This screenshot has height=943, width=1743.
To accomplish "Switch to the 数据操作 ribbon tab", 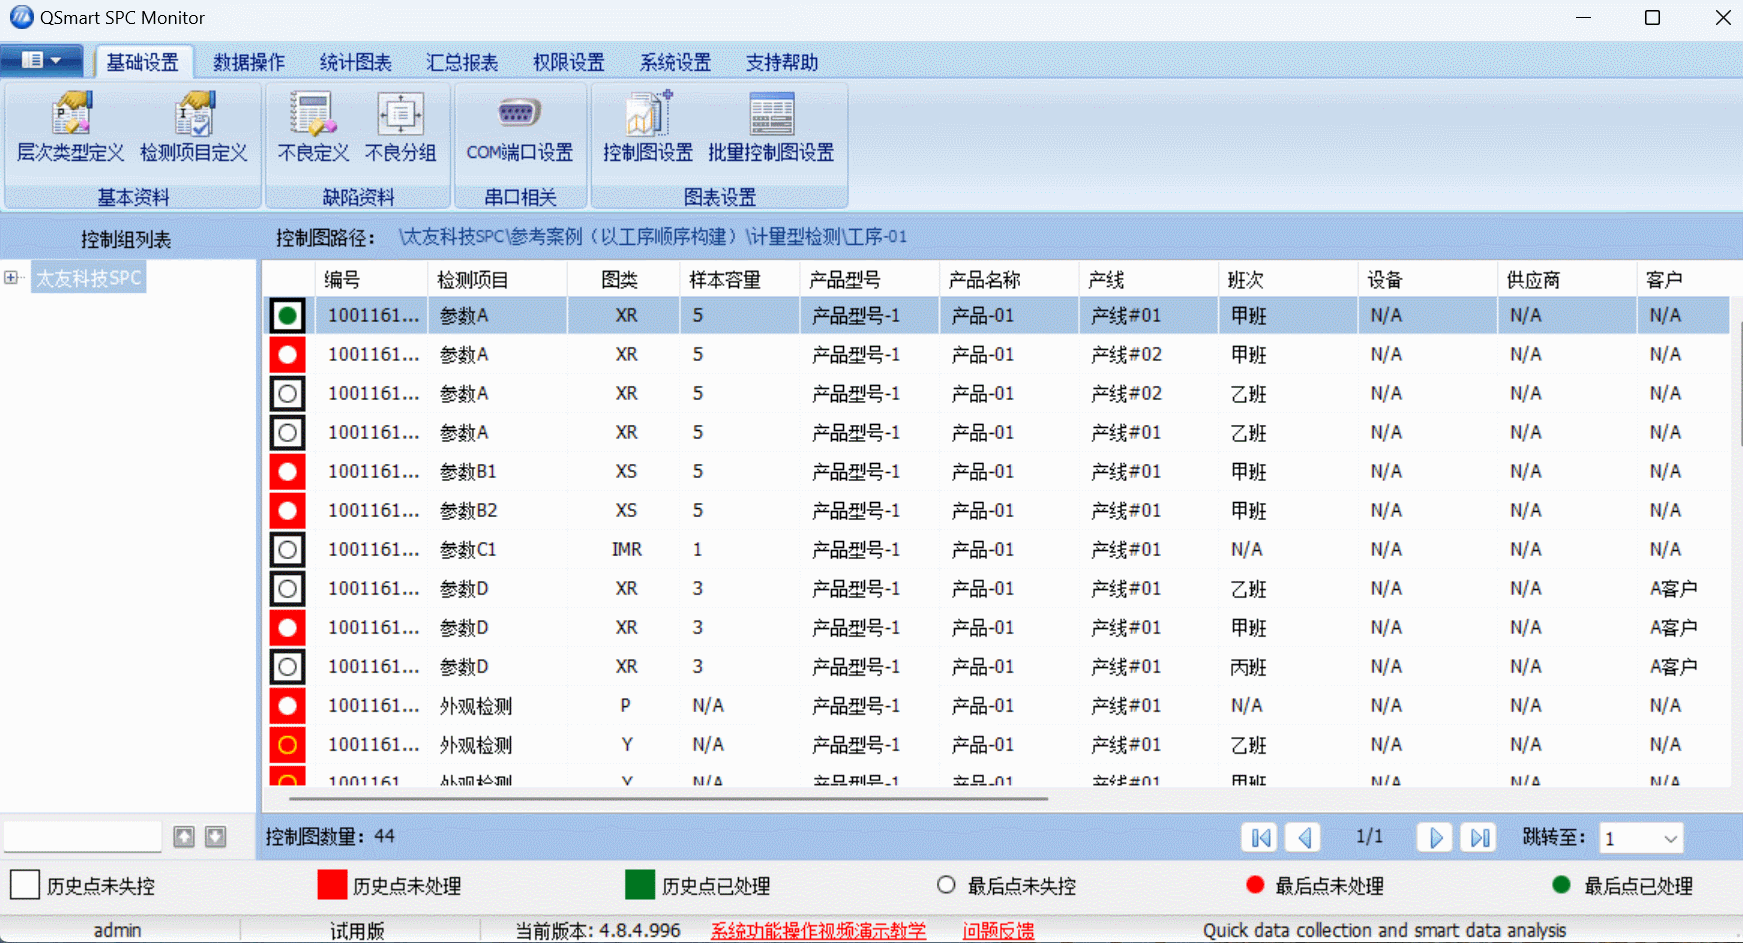I will pos(248,61).
